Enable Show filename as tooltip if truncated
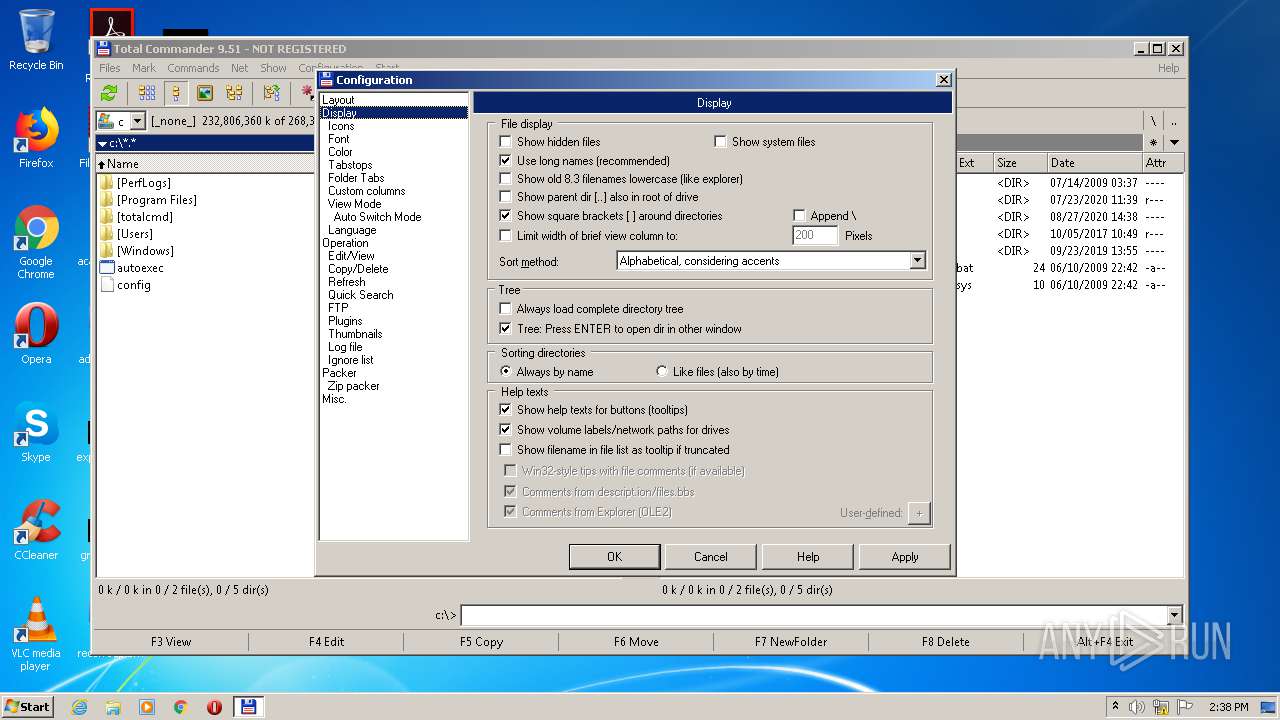Viewport: 1280px width, 720px height. 505,450
